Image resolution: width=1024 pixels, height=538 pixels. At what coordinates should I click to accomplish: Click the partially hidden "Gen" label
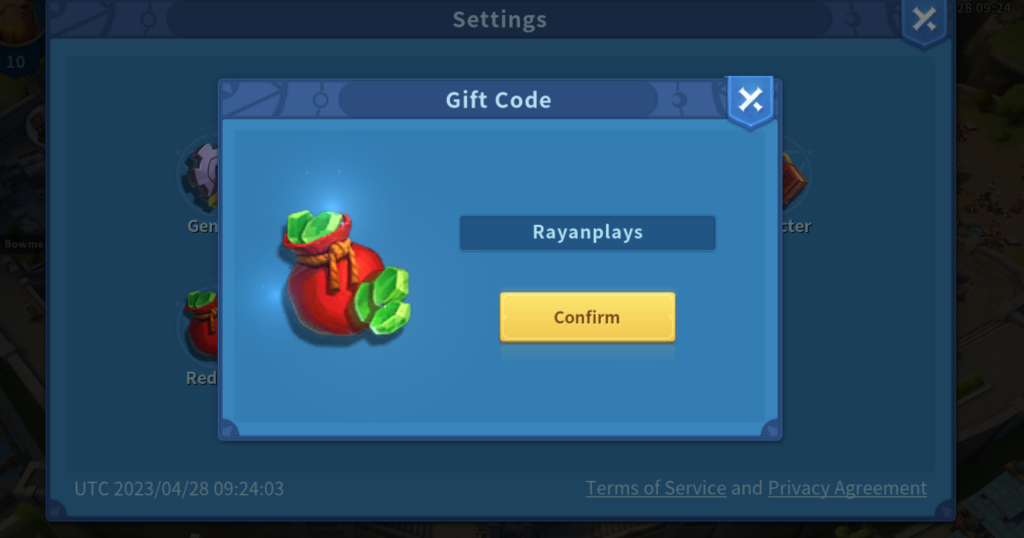(x=203, y=227)
